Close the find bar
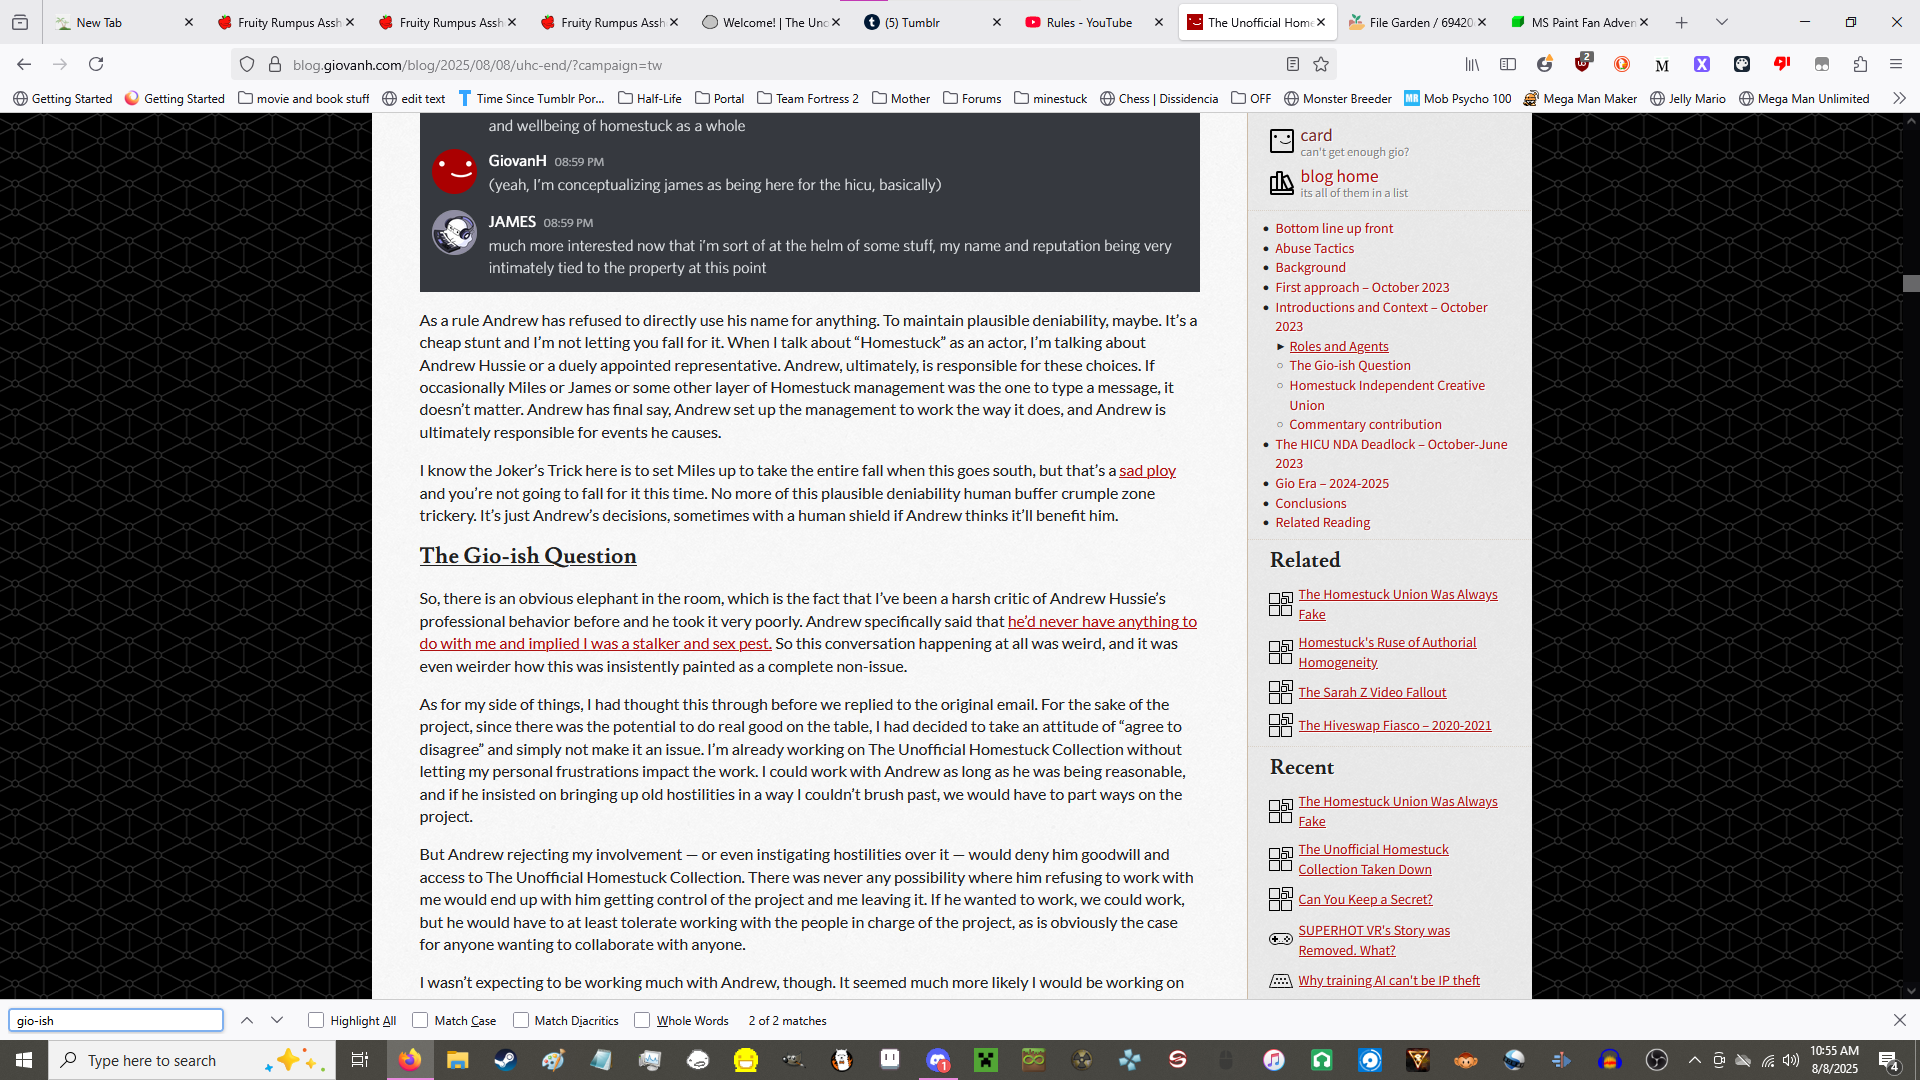 click(x=1899, y=1020)
